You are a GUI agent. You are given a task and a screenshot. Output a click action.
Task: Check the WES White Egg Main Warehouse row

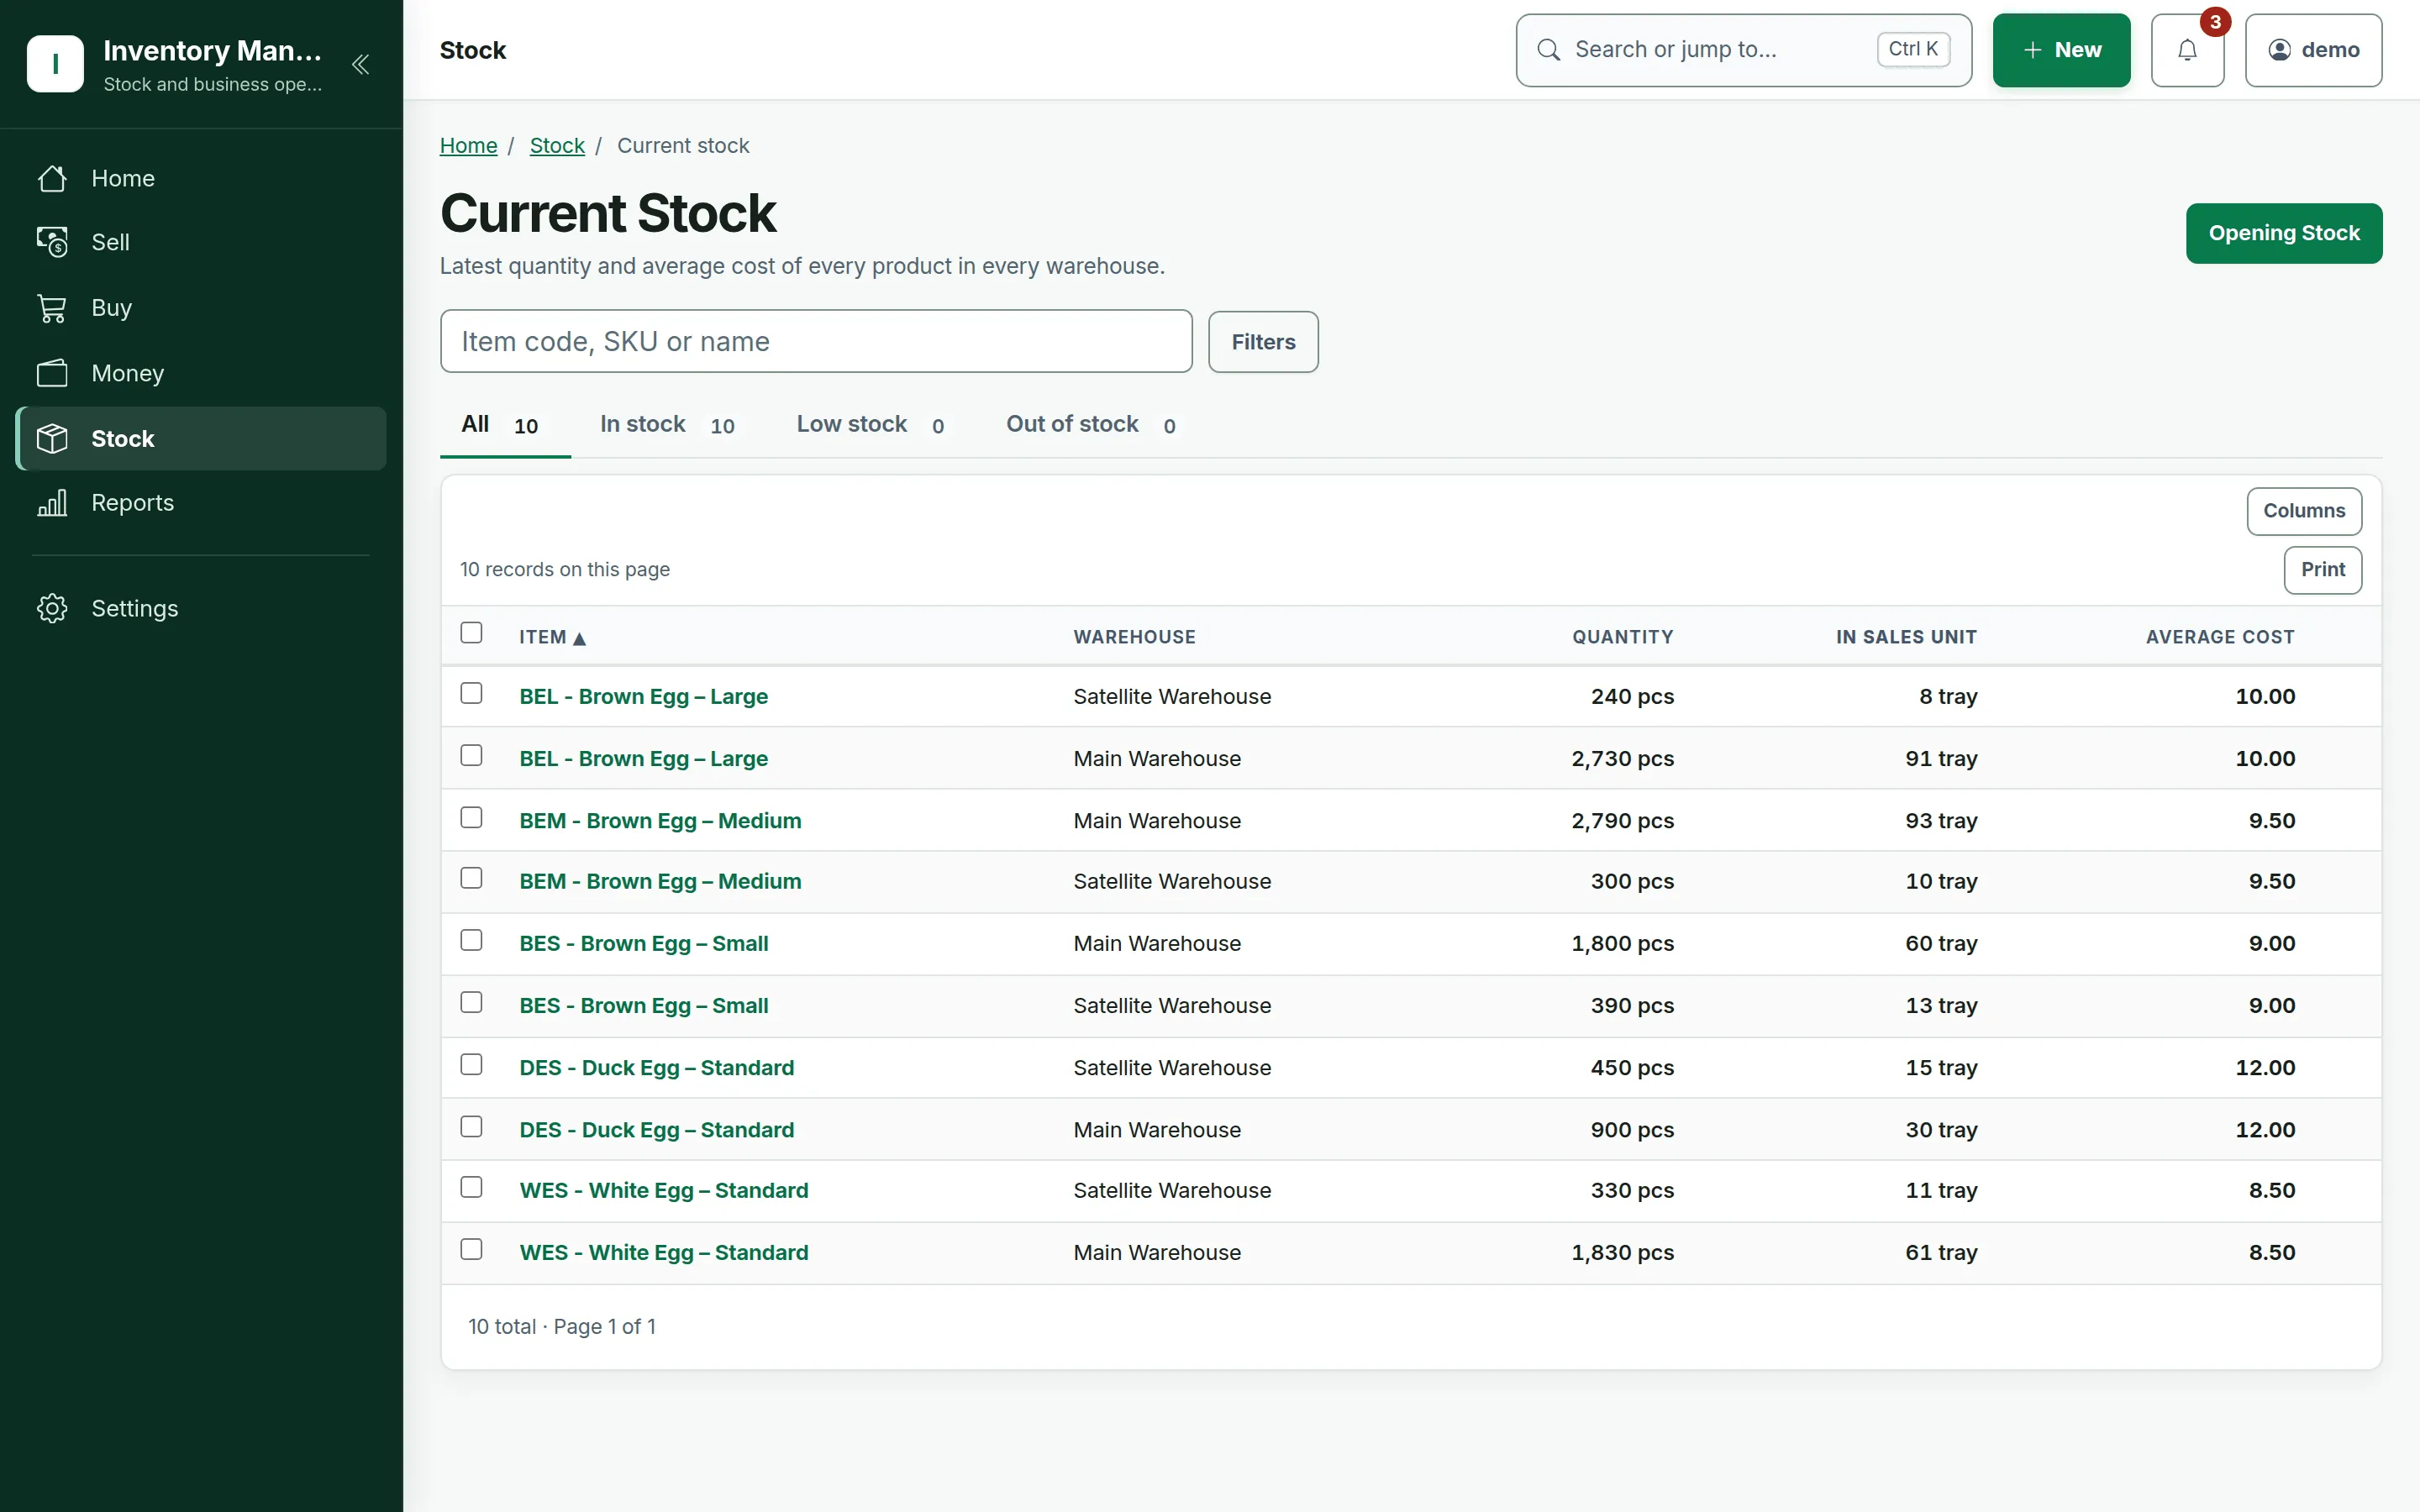pyautogui.click(x=471, y=1249)
